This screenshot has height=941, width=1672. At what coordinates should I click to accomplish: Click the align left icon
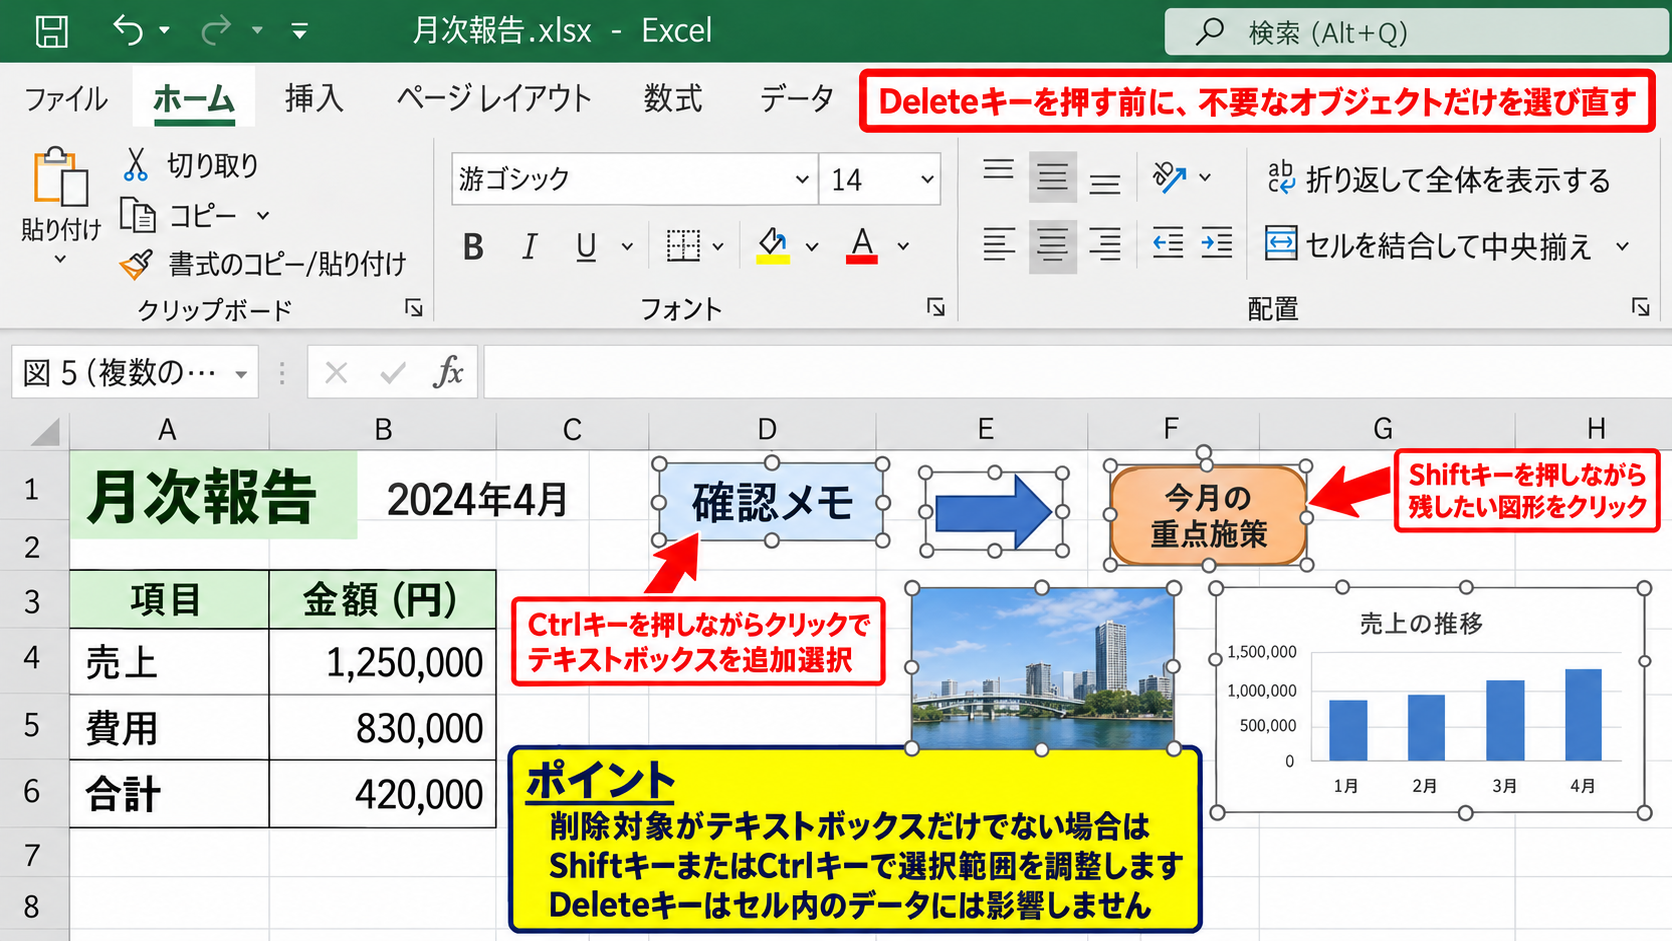[x=998, y=244]
